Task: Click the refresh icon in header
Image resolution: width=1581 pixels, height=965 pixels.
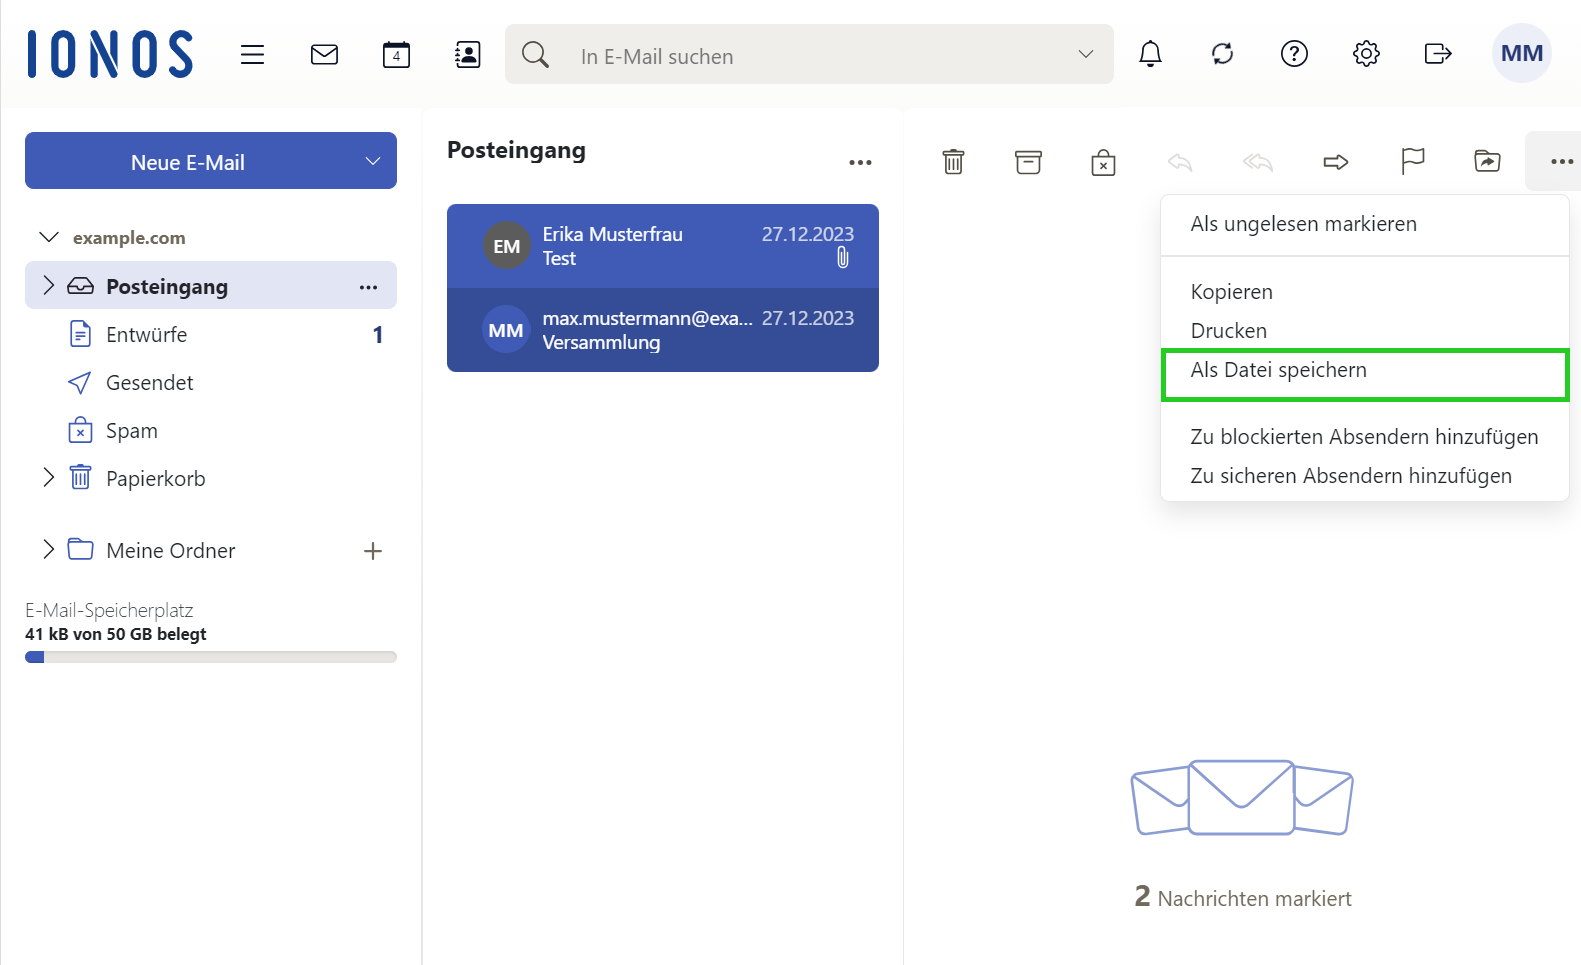Action: (1223, 54)
